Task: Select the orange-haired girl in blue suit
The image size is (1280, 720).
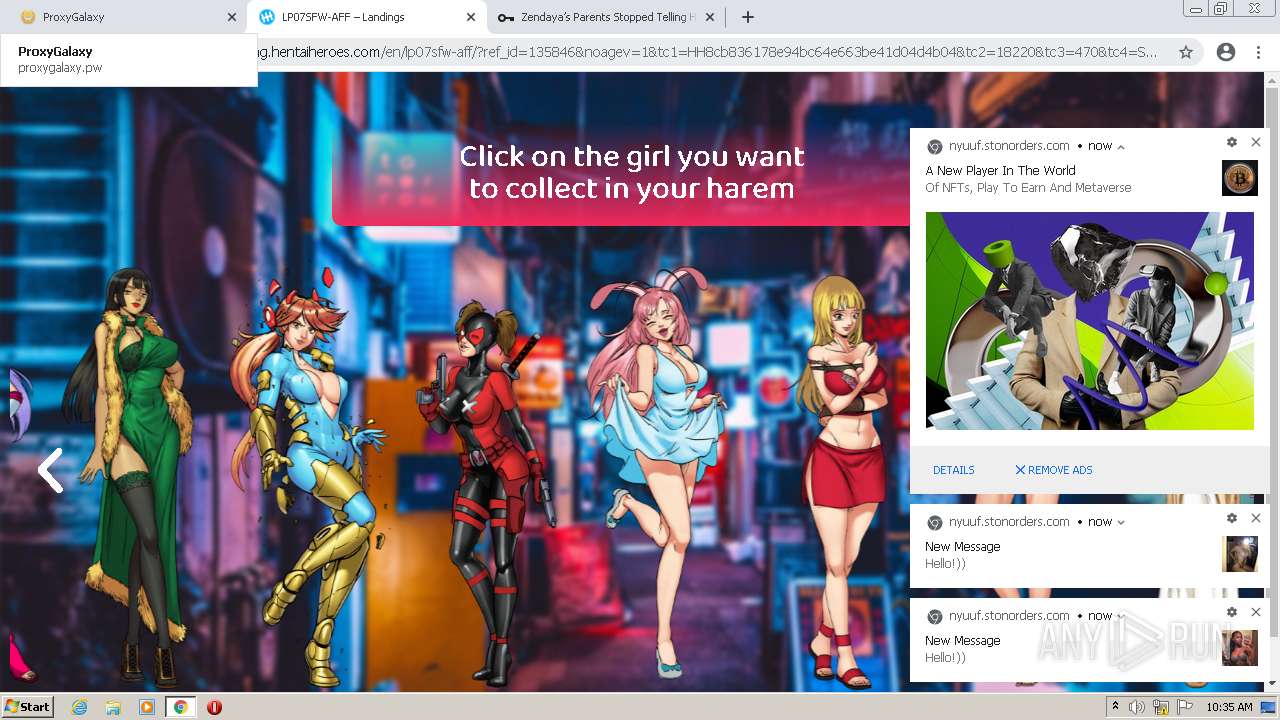Action: click(x=310, y=475)
